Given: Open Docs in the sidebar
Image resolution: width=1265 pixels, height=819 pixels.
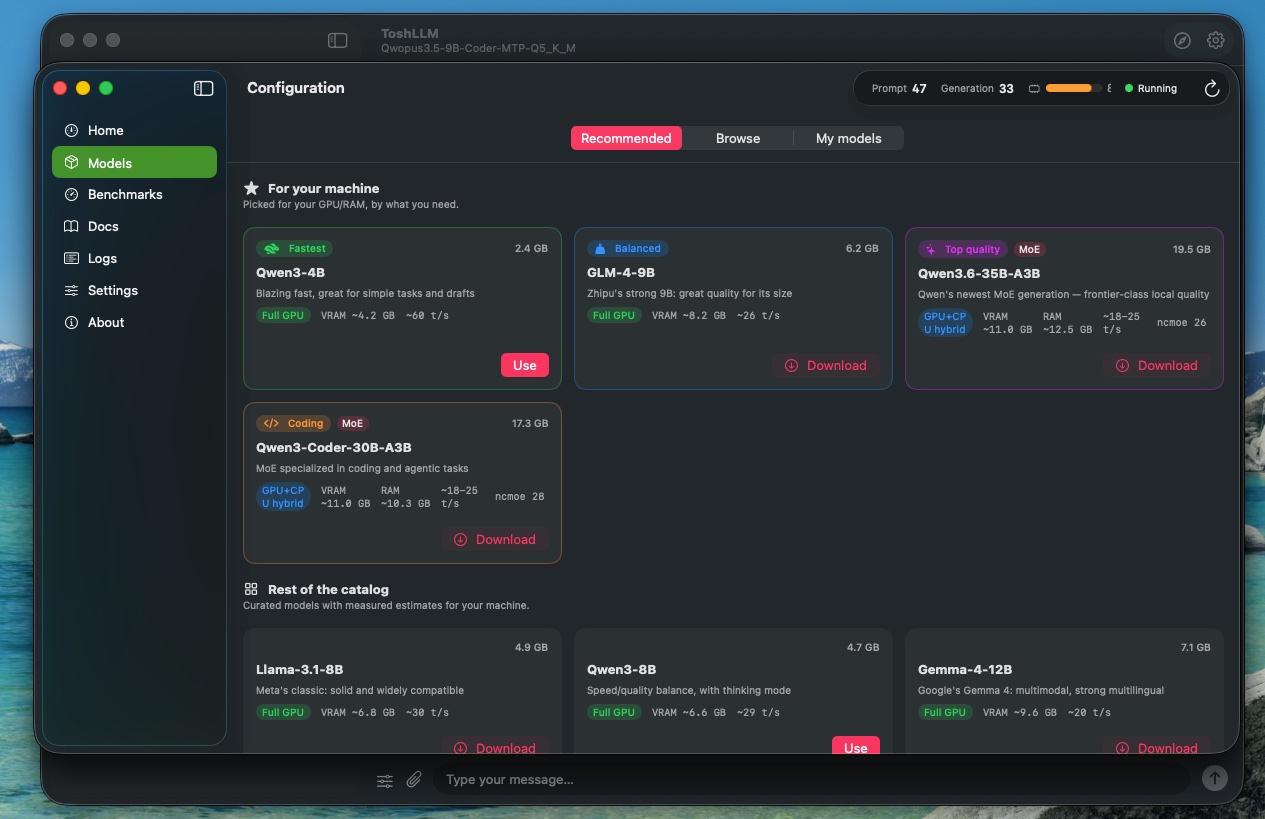Looking at the screenshot, I should click(134, 226).
